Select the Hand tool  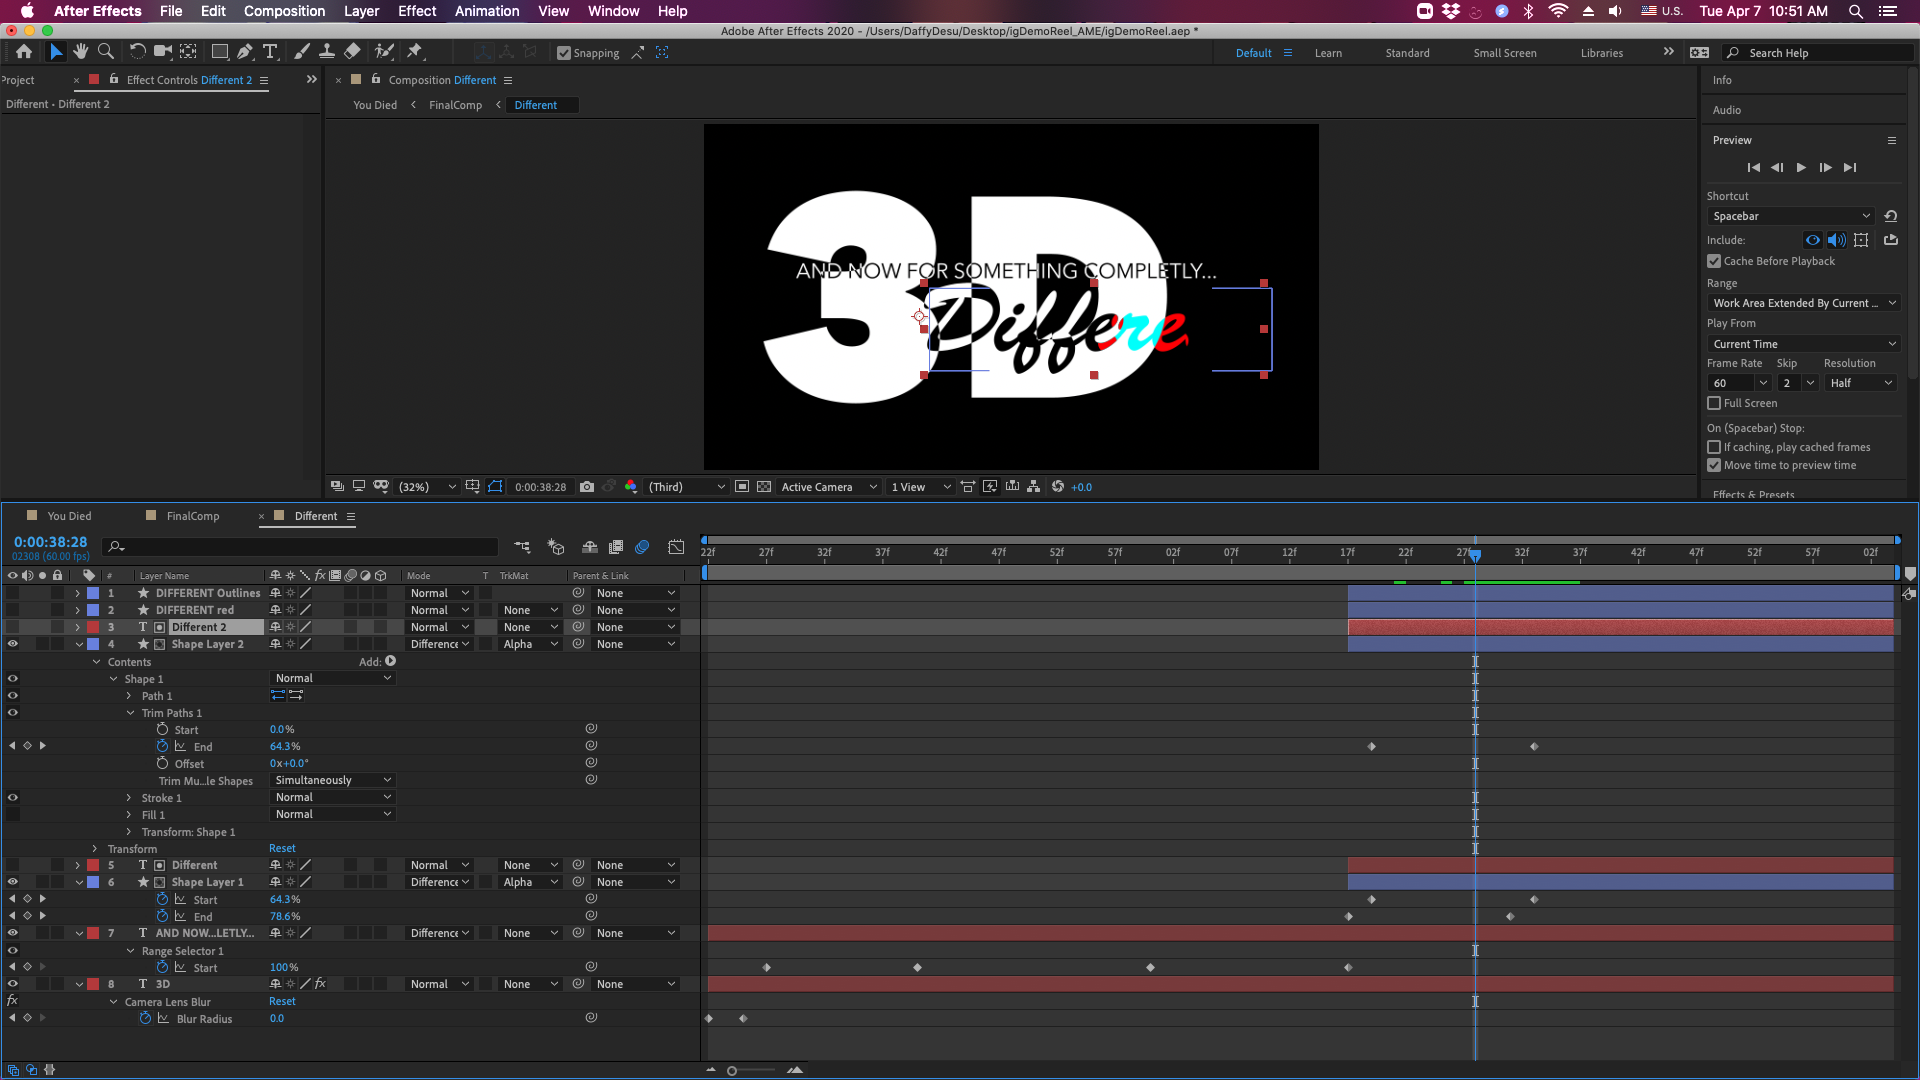(x=81, y=52)
